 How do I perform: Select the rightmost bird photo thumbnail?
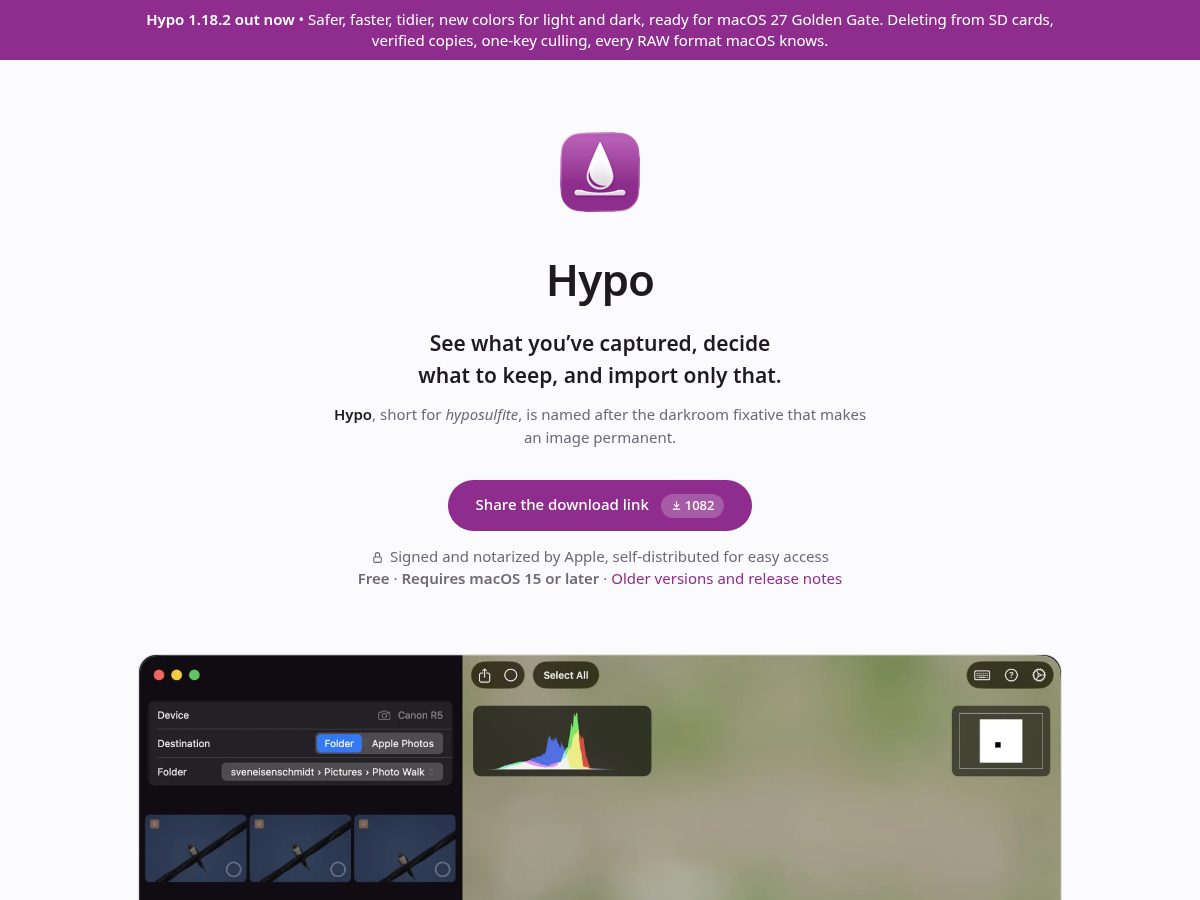tap(405, 848)
